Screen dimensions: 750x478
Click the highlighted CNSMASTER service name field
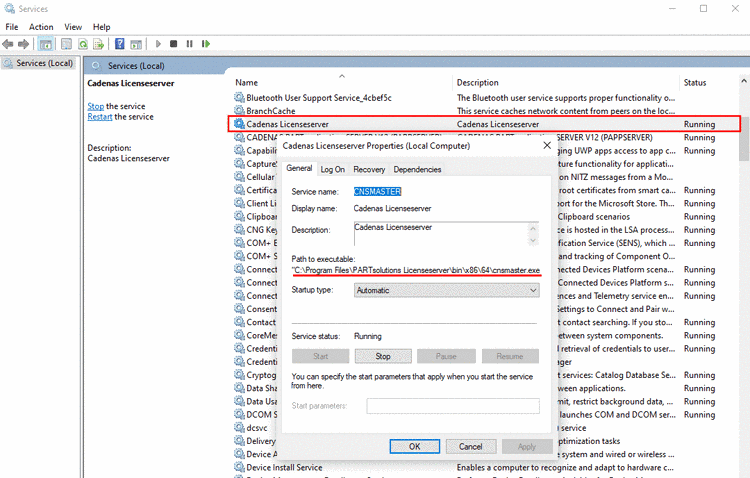pyautogui.click(x=377, y=191)
